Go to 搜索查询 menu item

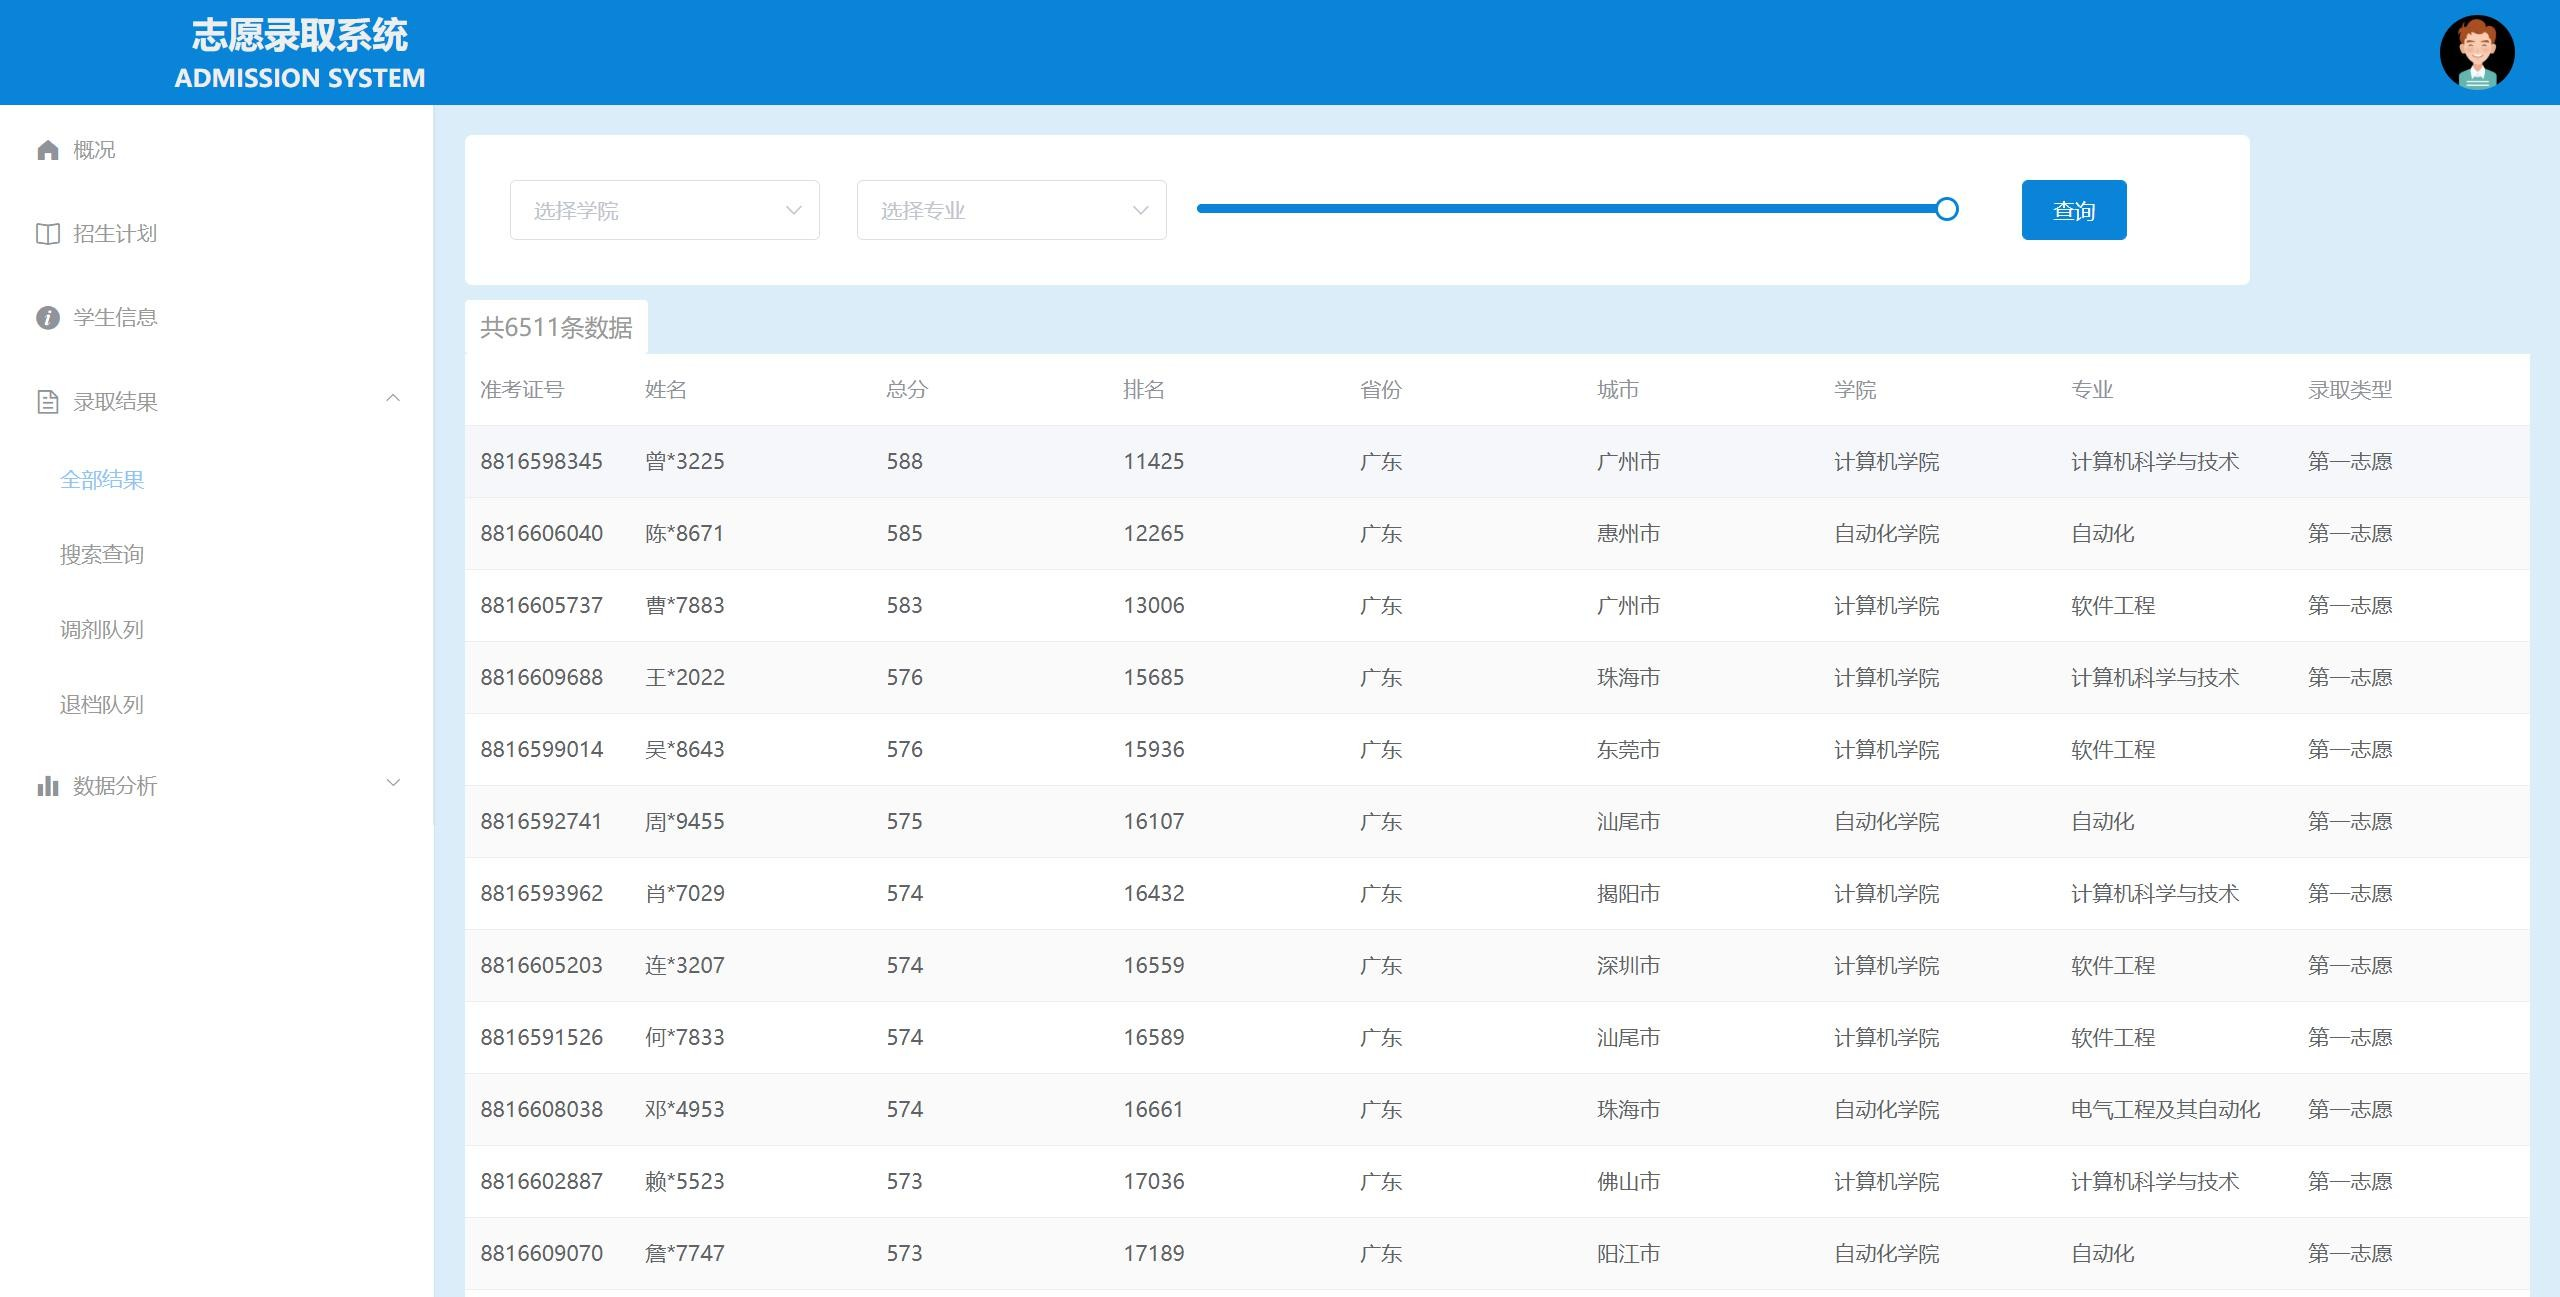102,555
